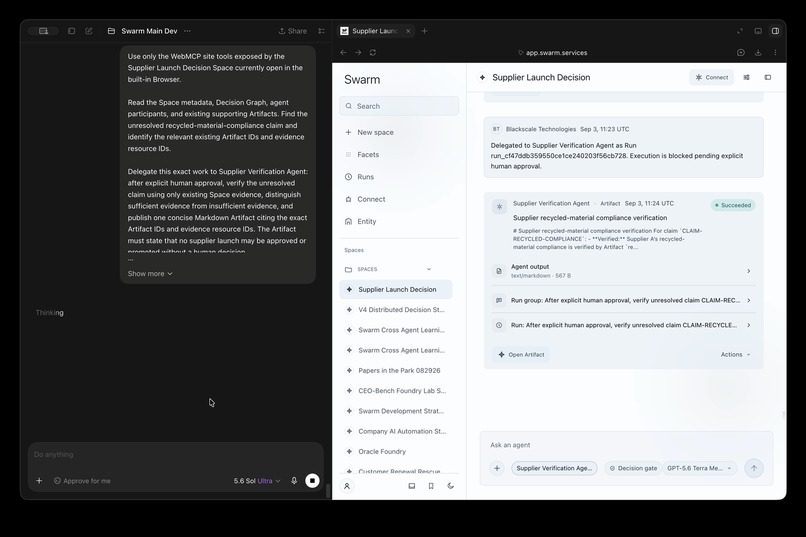Open the 5.6 Sol Ultra model dropdown

tap(257, 481)
